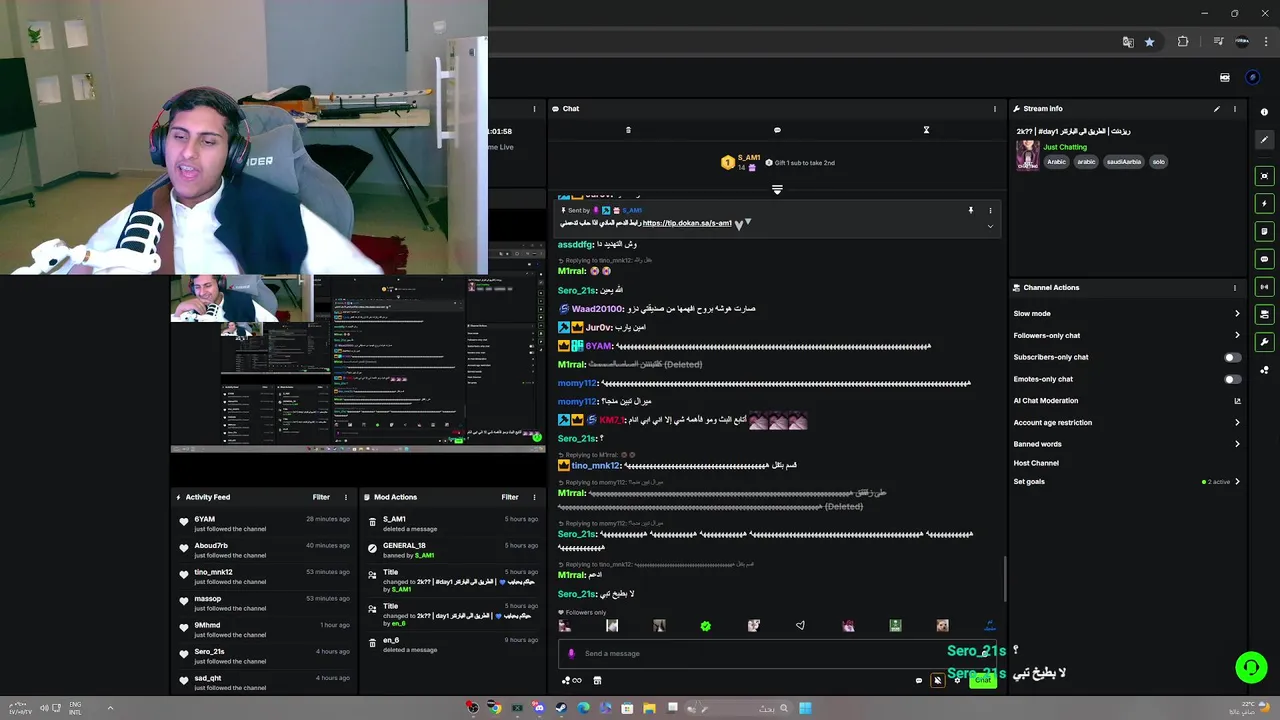This screenshot has height=720, width=1280.
Task: Click the focus-frame icon in right sidebar
Action: coord(1264,176)
